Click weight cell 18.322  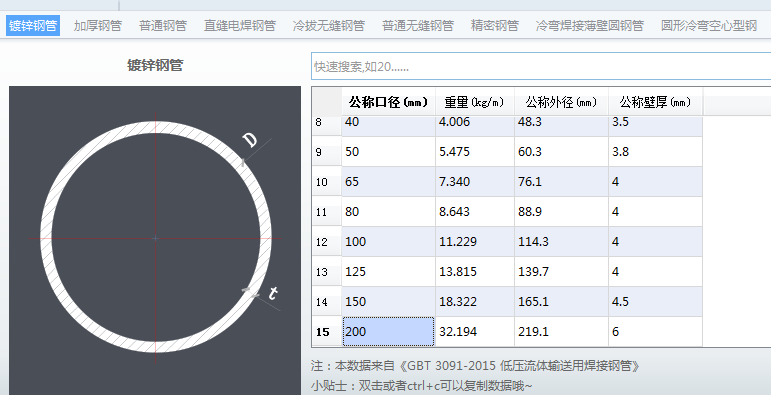click(474, 302)
